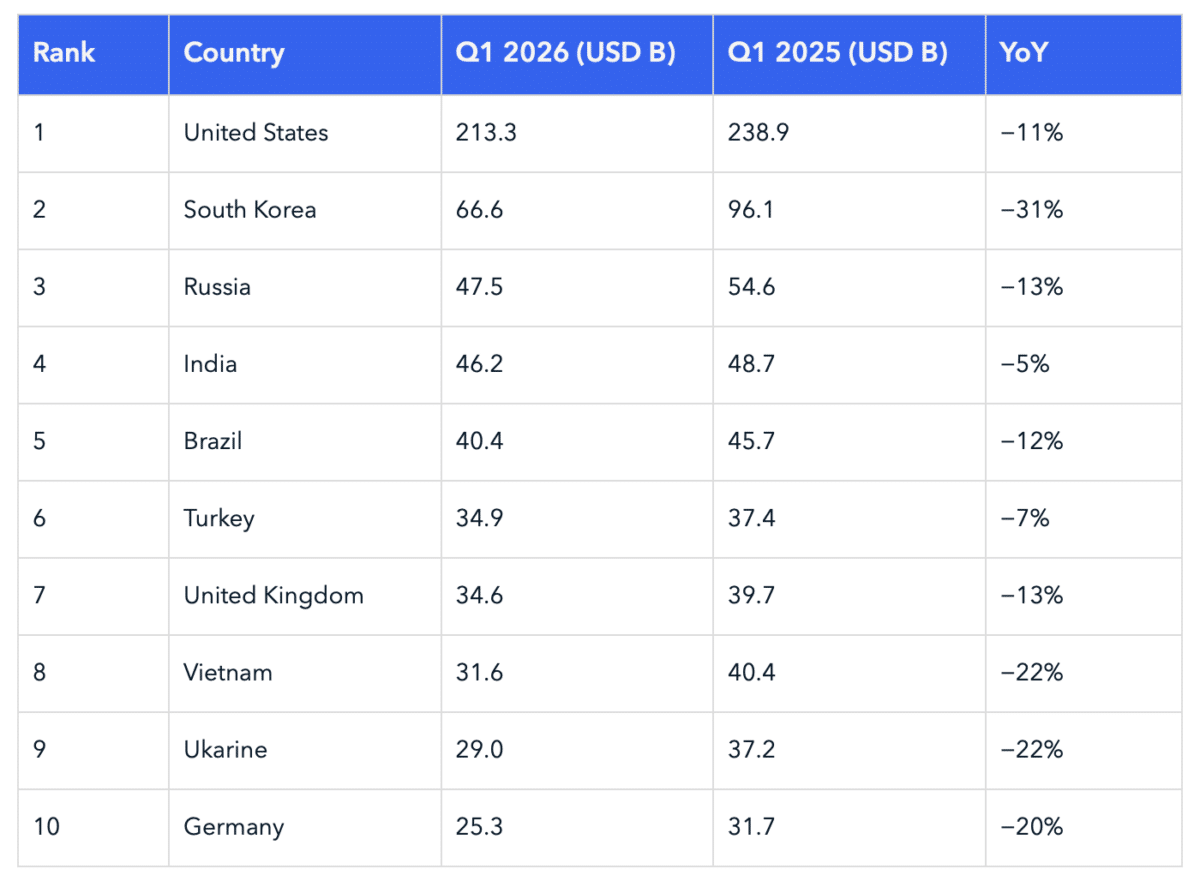Click the YoY column header
Image resolution: width=1200 pixels, height=881 pixels.
(x=1023, y=53)
